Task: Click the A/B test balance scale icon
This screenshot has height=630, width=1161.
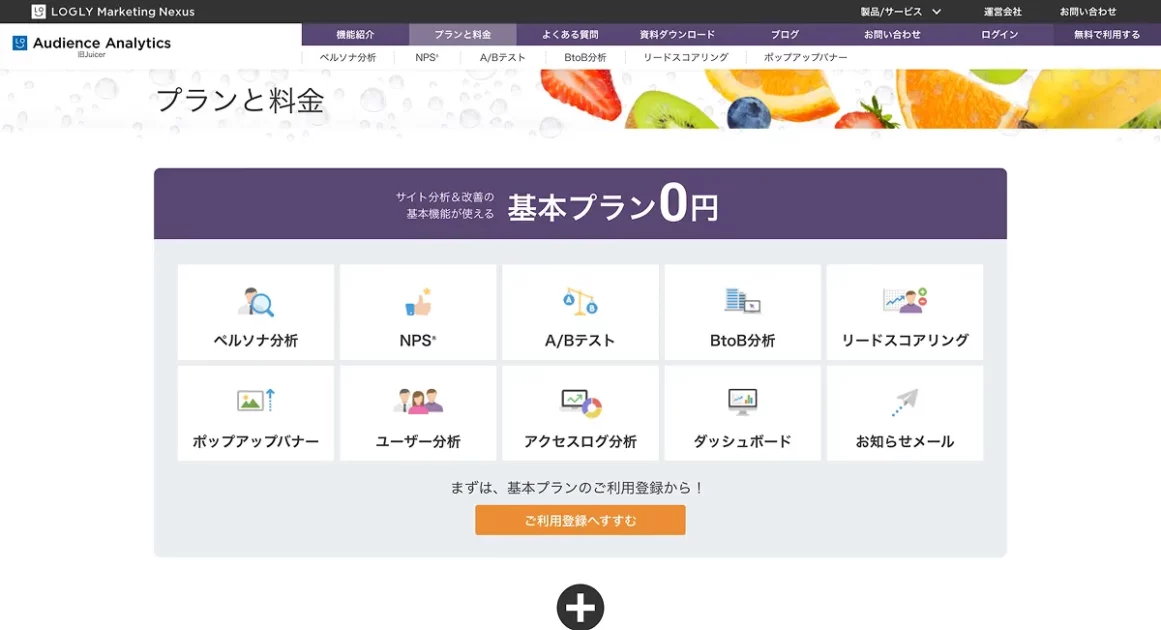Action: coord(580,300)
